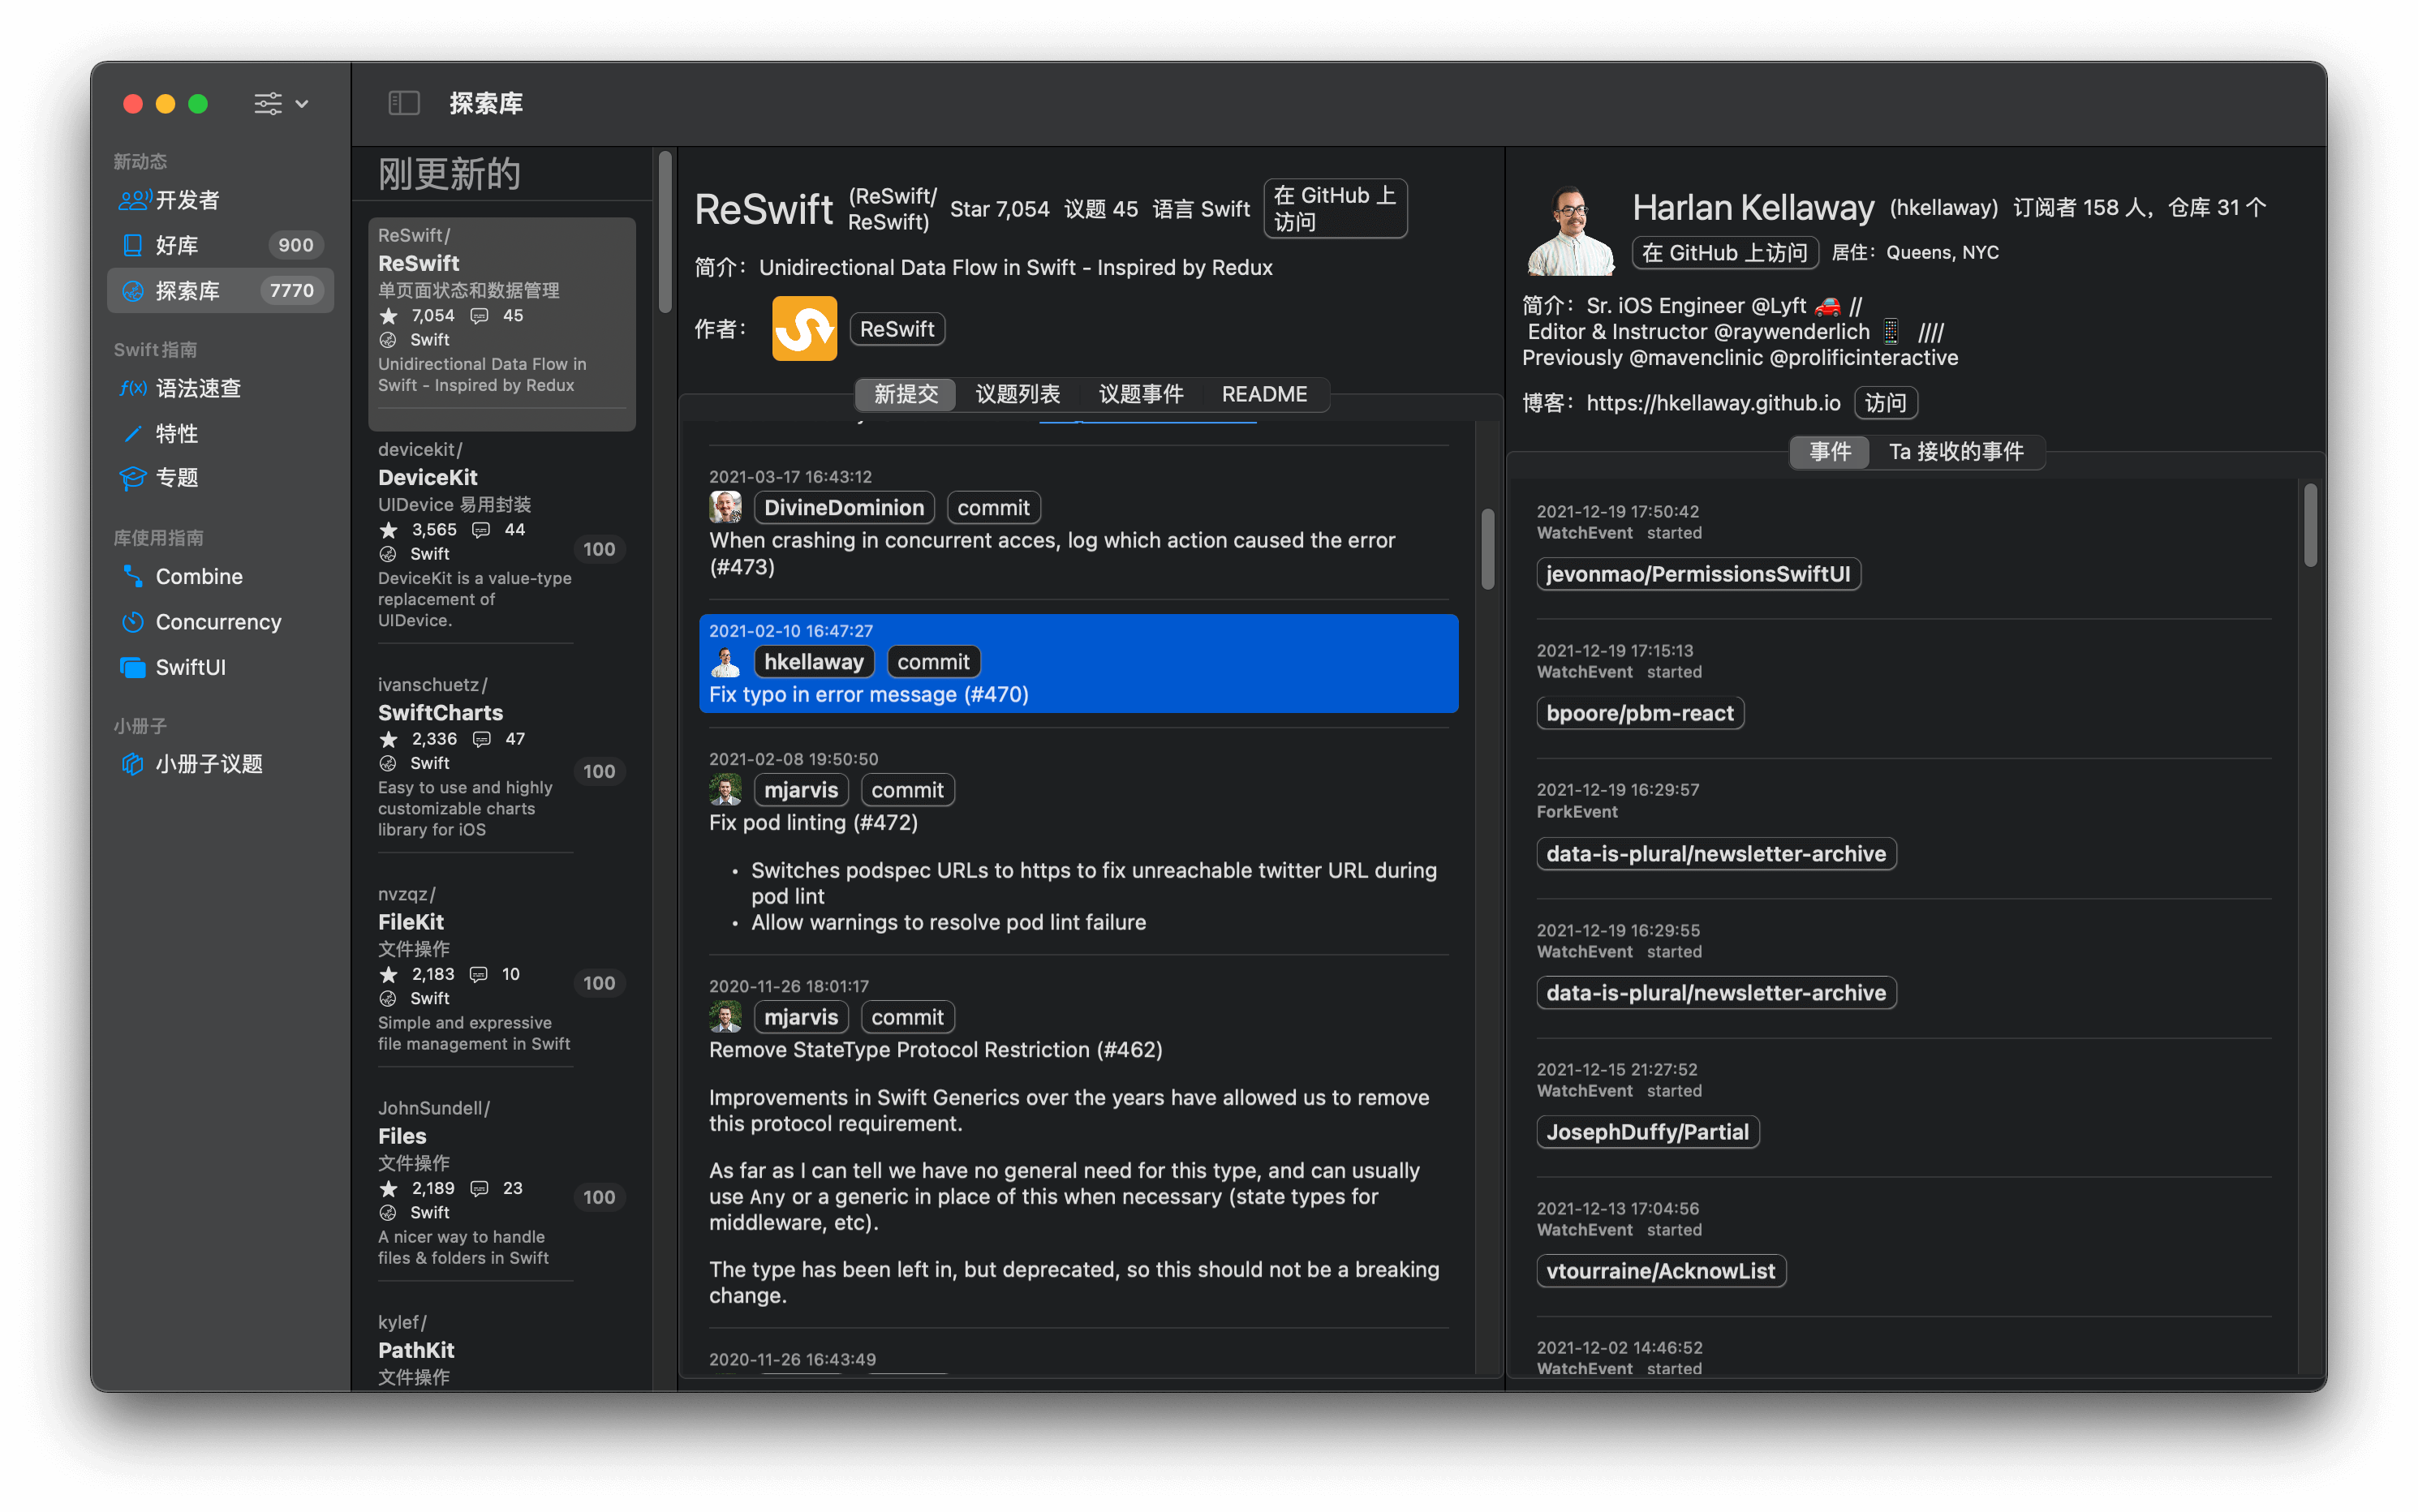Click DivineDominion's avatar

pos(725,507)
